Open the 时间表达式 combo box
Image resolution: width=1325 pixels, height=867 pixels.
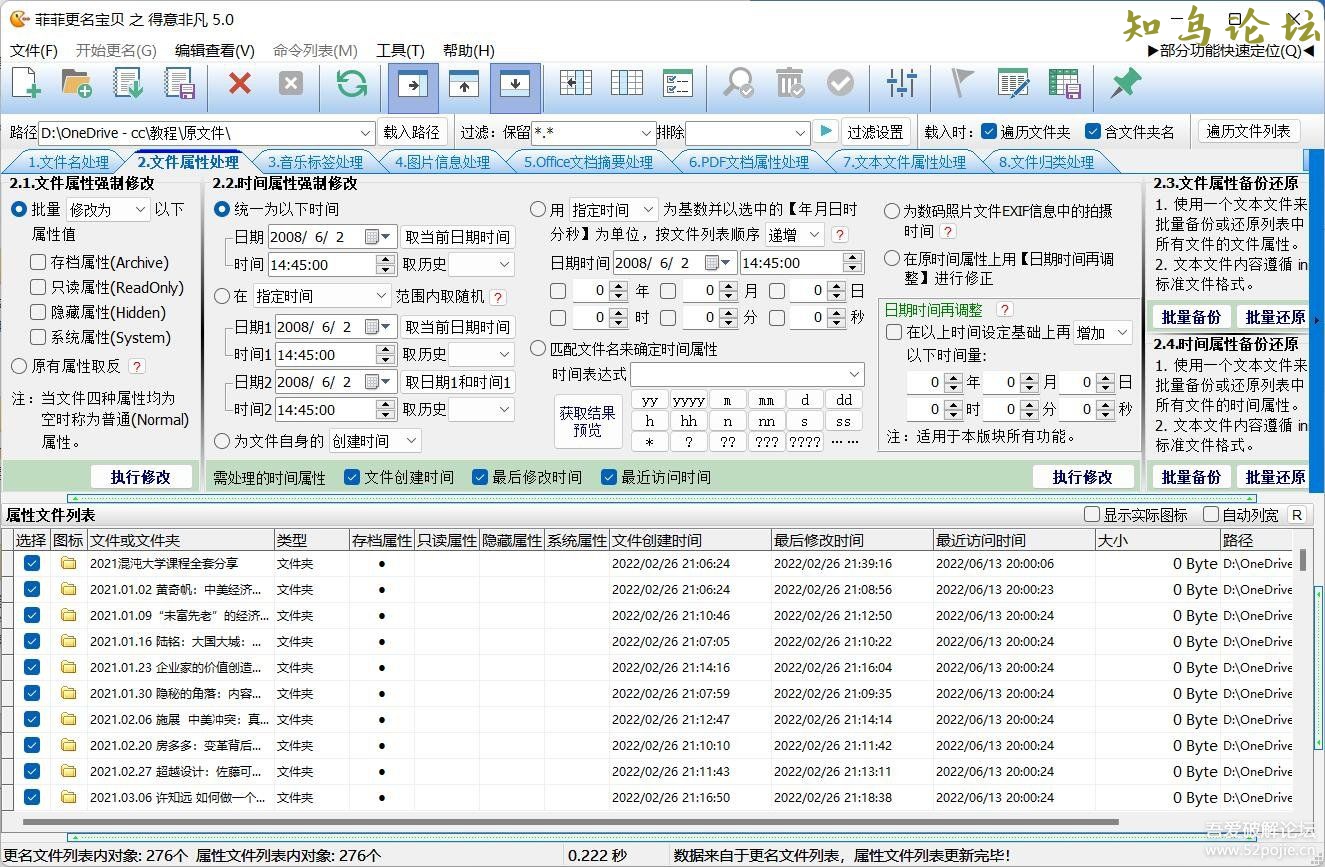point(747,374)
